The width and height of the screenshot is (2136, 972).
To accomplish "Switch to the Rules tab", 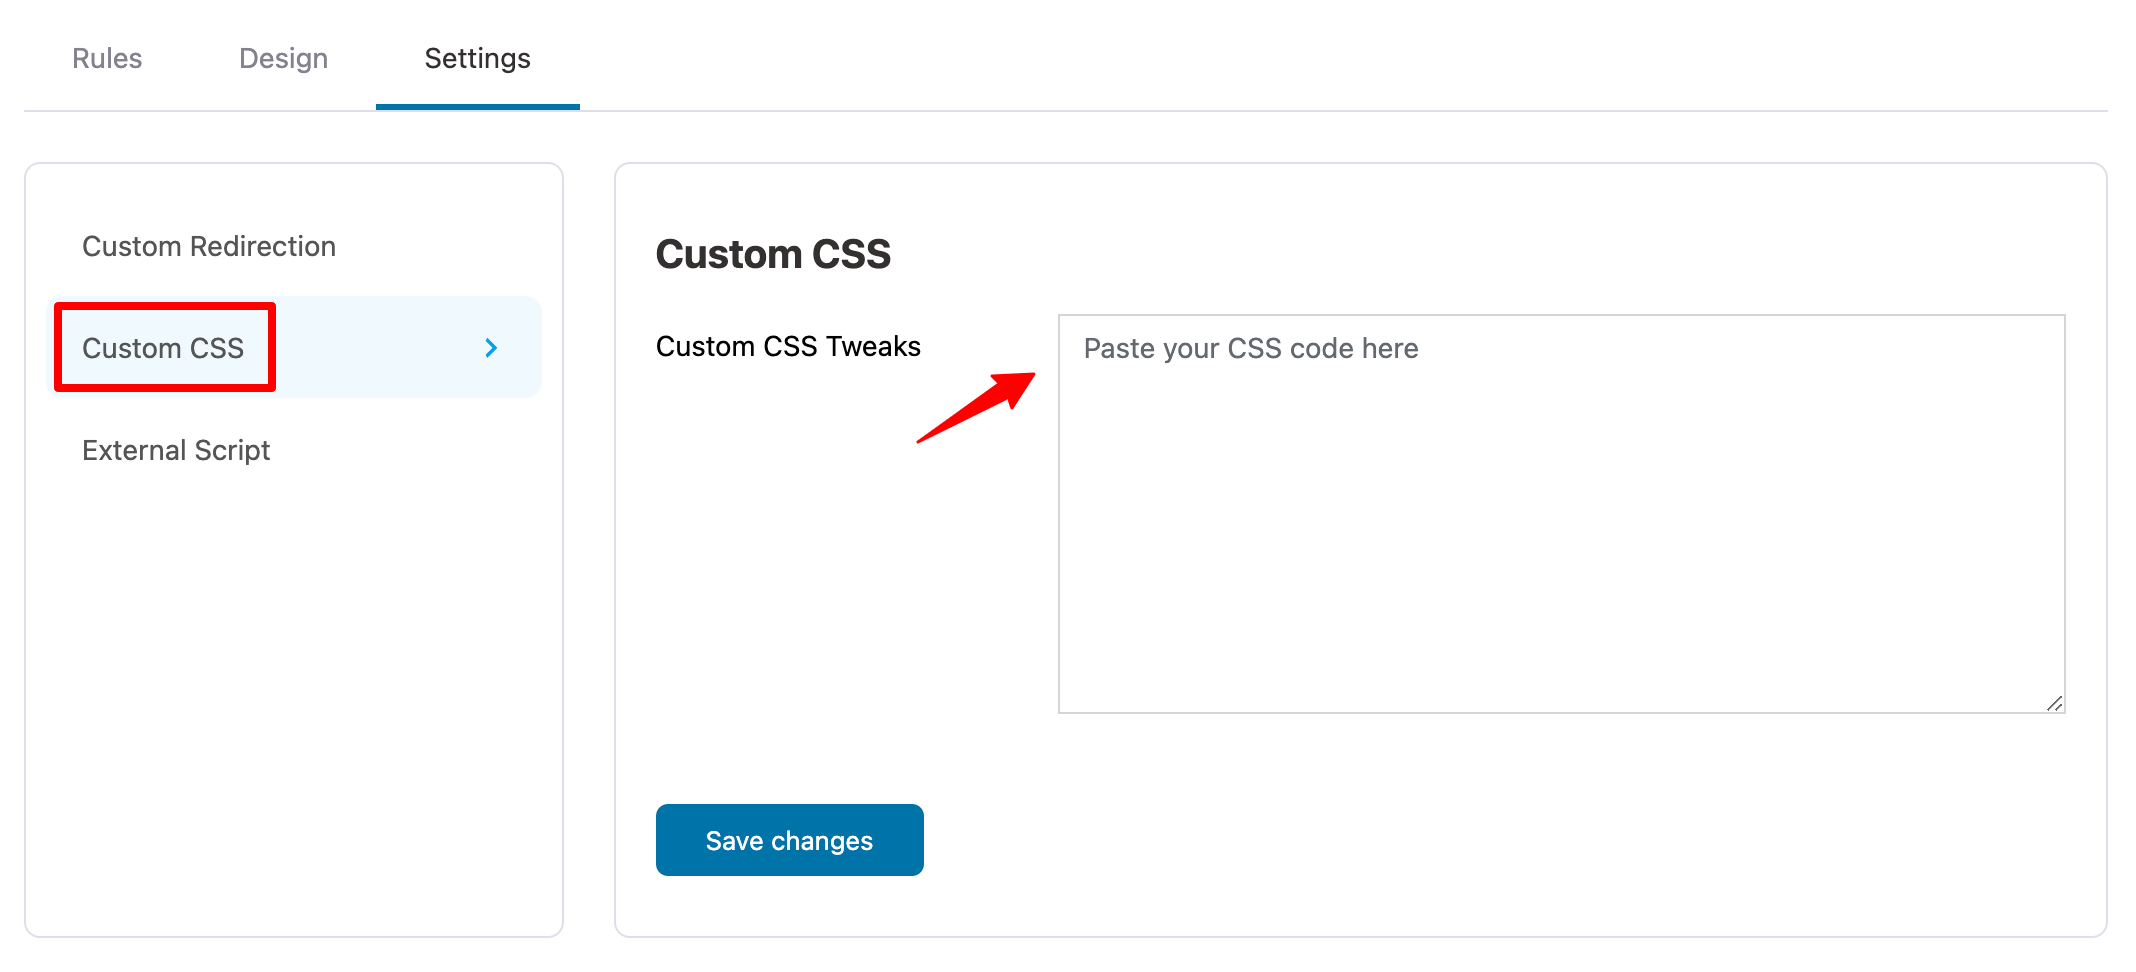I will pyautogui.click(x=107, y=58).
